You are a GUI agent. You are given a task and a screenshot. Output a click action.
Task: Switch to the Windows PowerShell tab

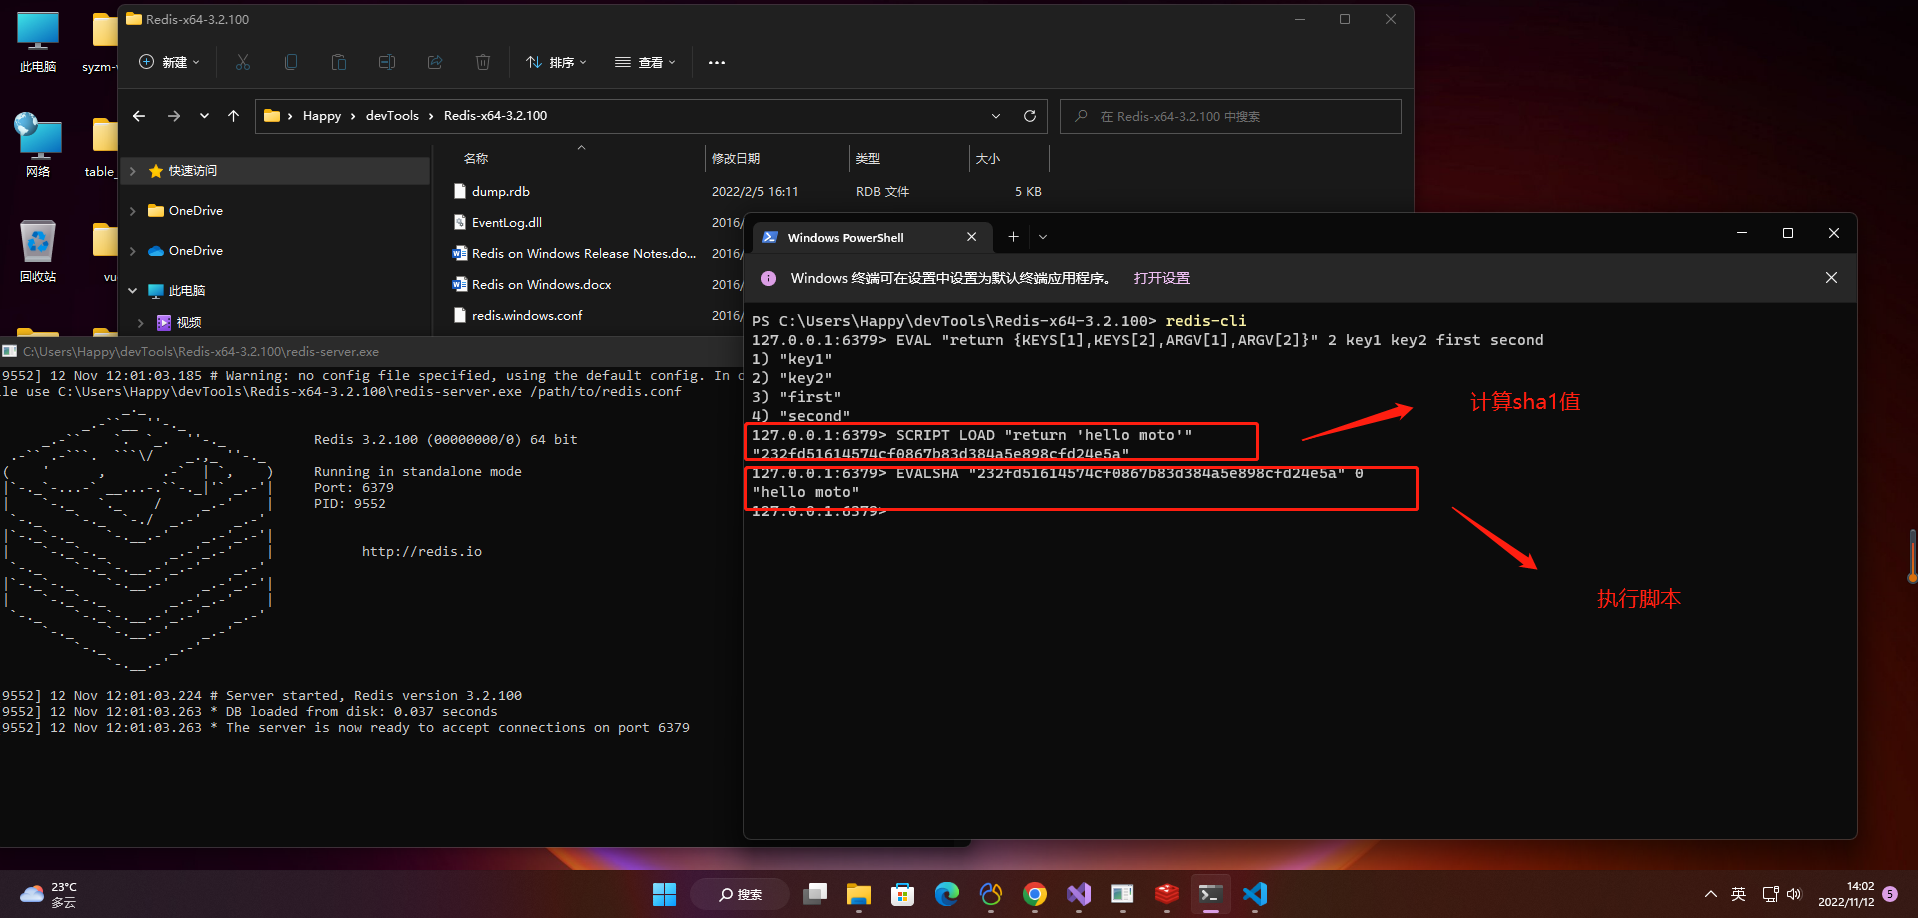click(872, 237)
